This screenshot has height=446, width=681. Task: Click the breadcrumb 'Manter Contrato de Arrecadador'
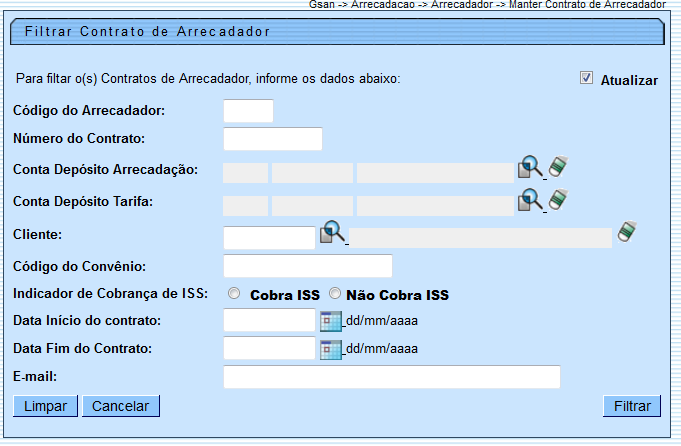(587, 4)
